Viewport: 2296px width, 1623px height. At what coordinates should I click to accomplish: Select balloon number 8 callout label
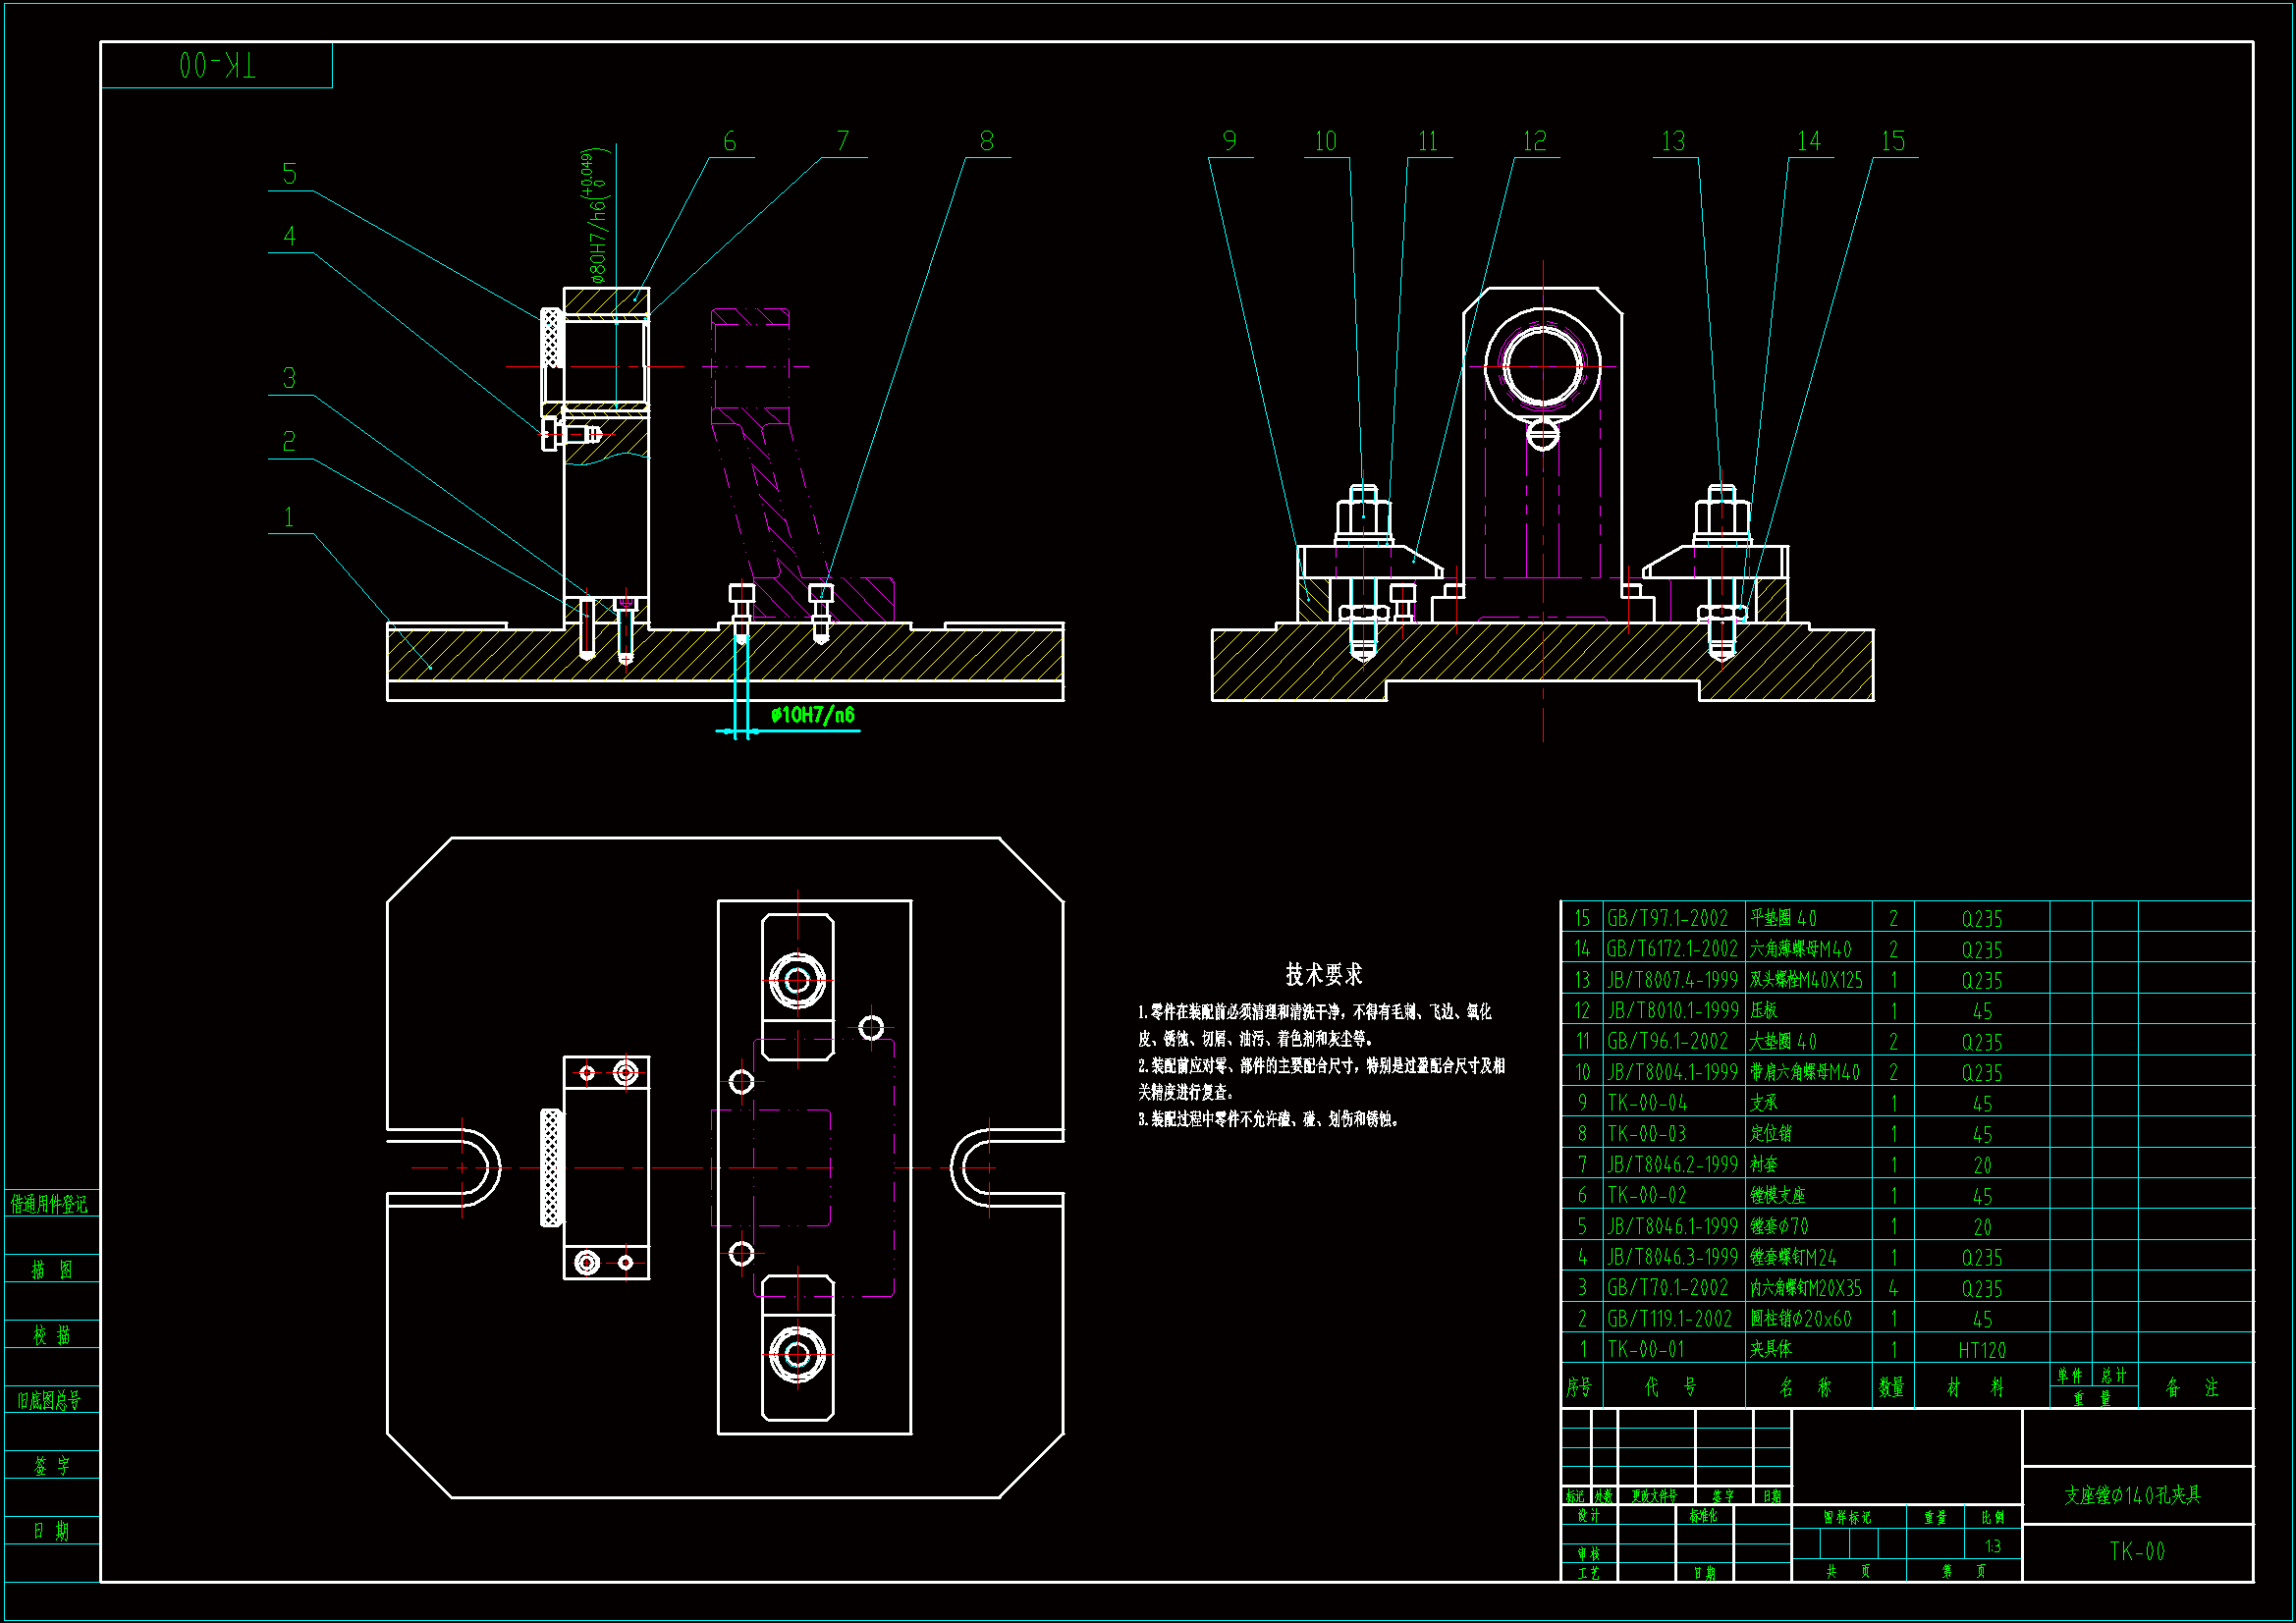pyautogui.click(x=986, y=141)
